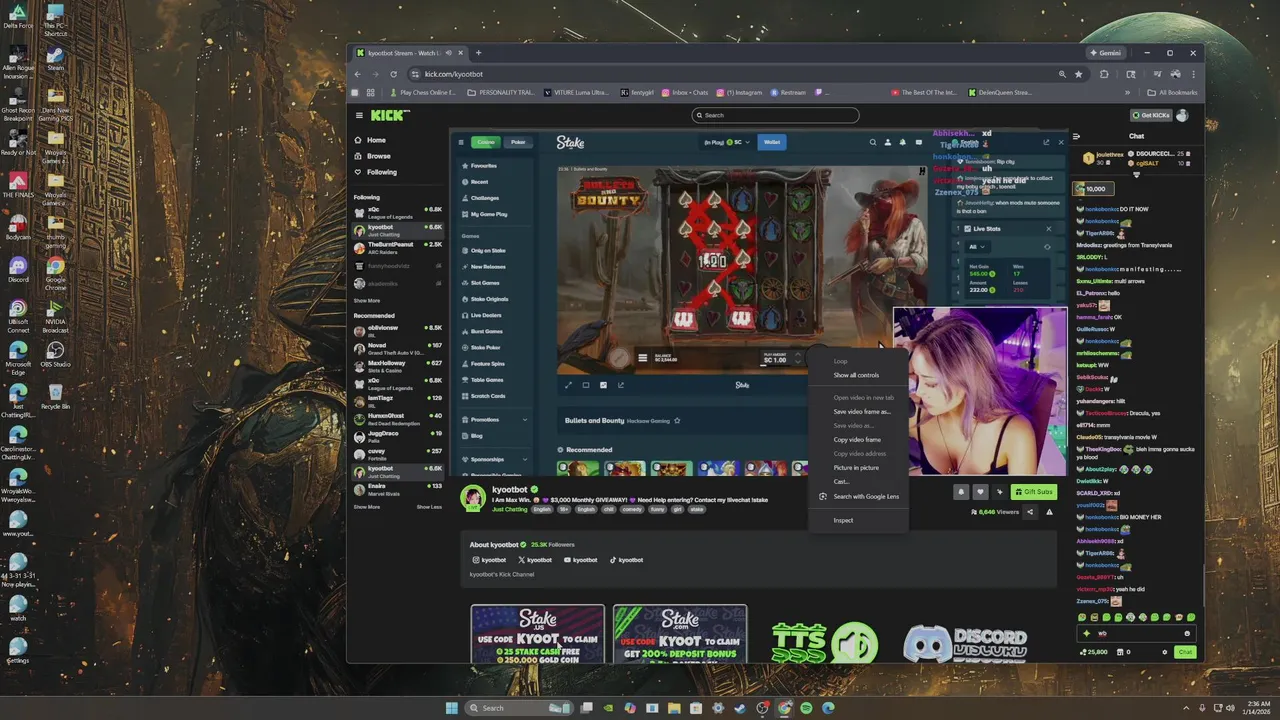Image resolution: width=1280 pixels, height=720 pixels.
Task: Toggle the heart follow button
Action: pyautogui.click(x=980, y=492)
